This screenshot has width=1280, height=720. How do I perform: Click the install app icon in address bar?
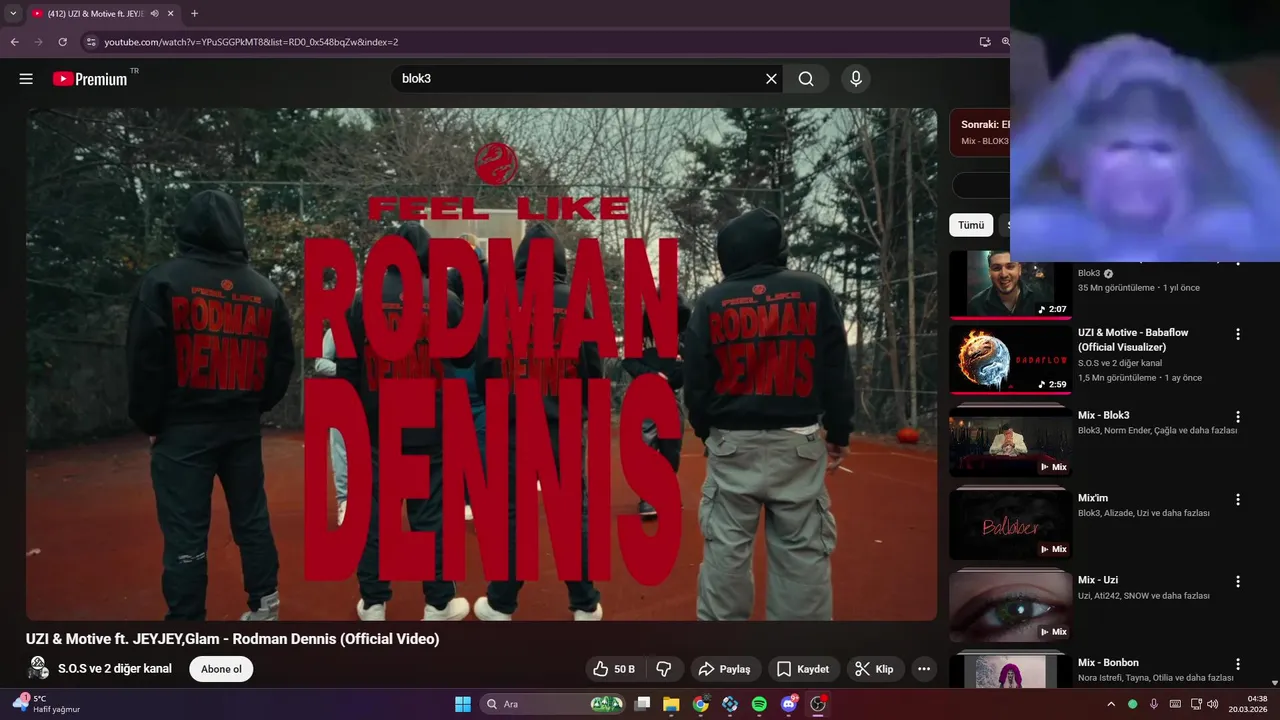pos(985,42)
